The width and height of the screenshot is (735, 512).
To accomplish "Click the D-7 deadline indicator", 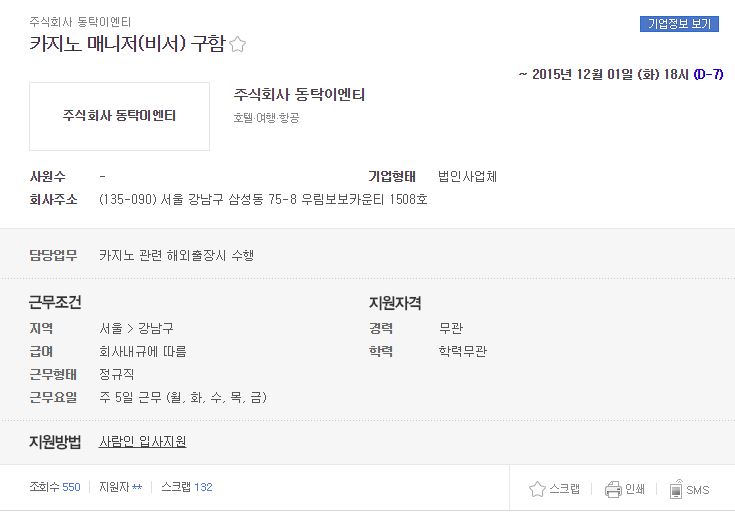I will (x=708, y=74).
